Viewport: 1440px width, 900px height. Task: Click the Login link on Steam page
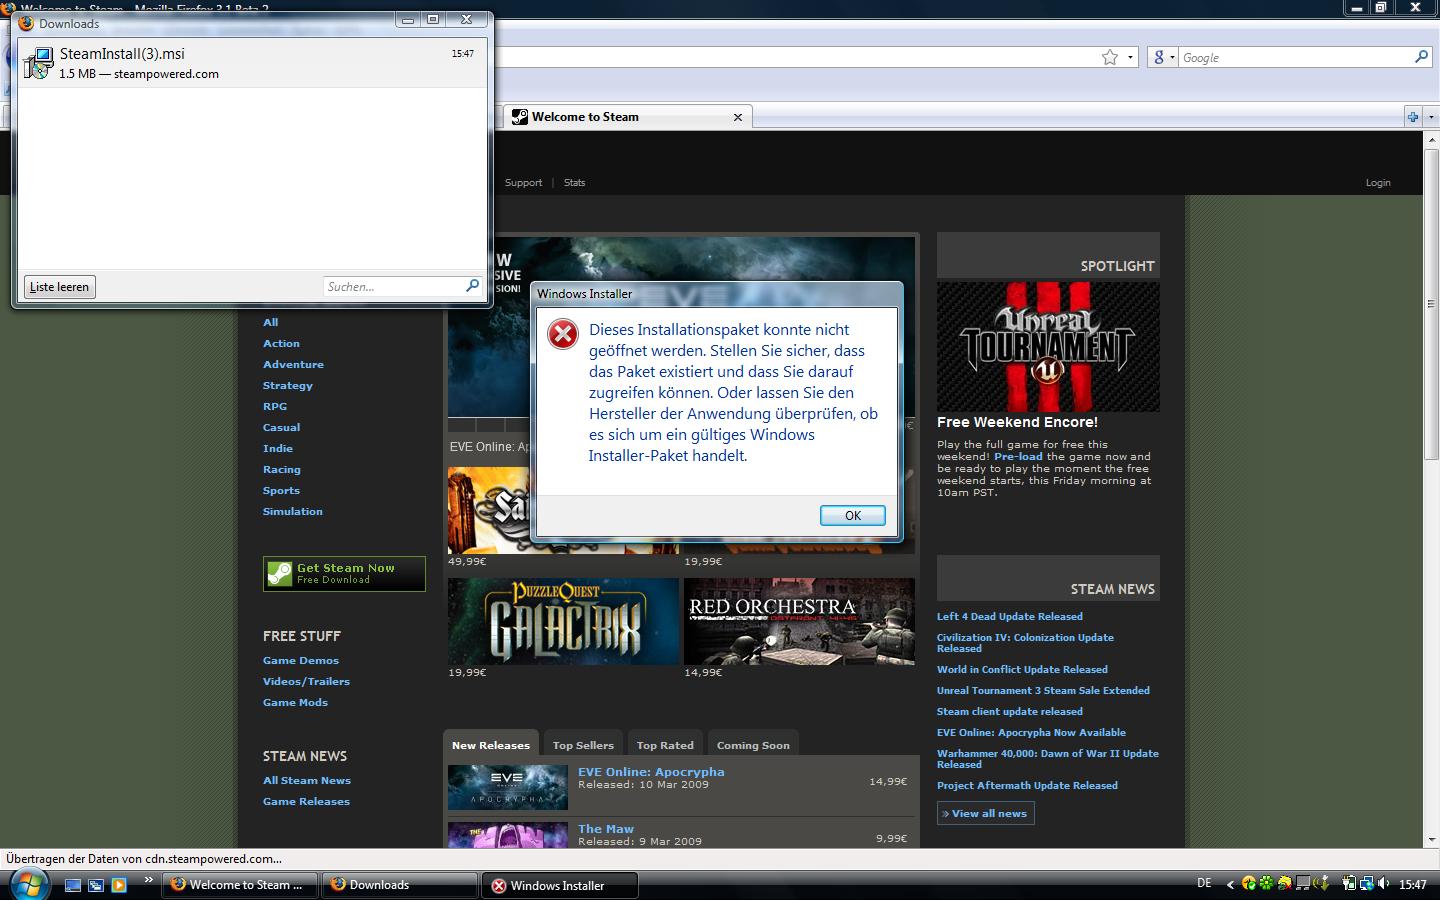tap(1378, 182)
